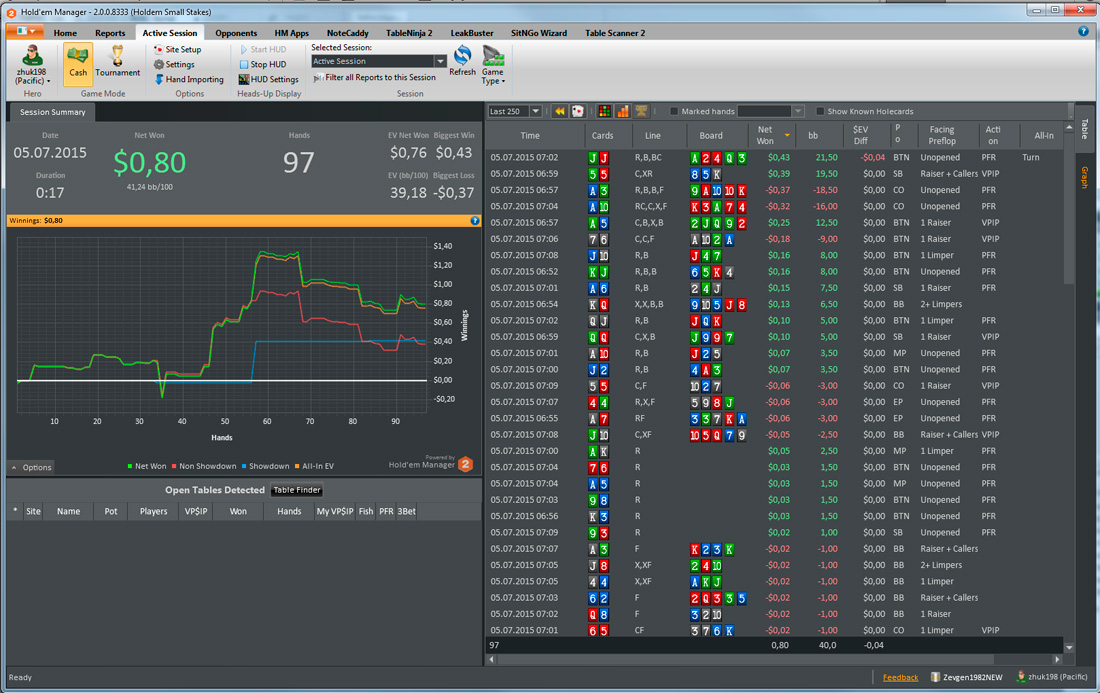
Task: Sort hands by Board column
Action: click(x=711, y=136)
